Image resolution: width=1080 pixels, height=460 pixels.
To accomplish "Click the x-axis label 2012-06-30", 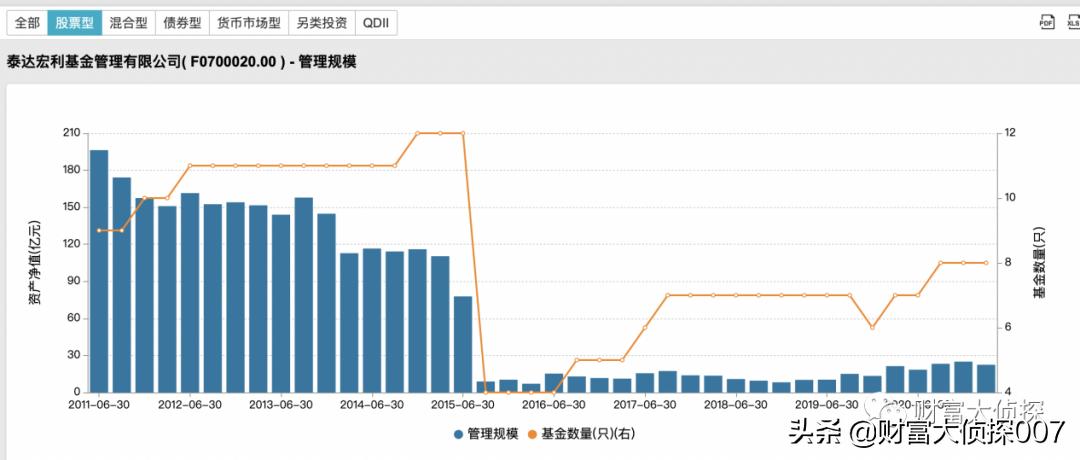I will [x=191, y=405].
